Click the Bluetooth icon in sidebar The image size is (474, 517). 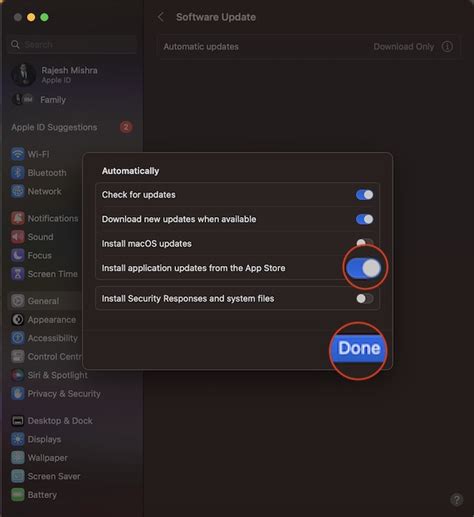[x=18, y=173]
